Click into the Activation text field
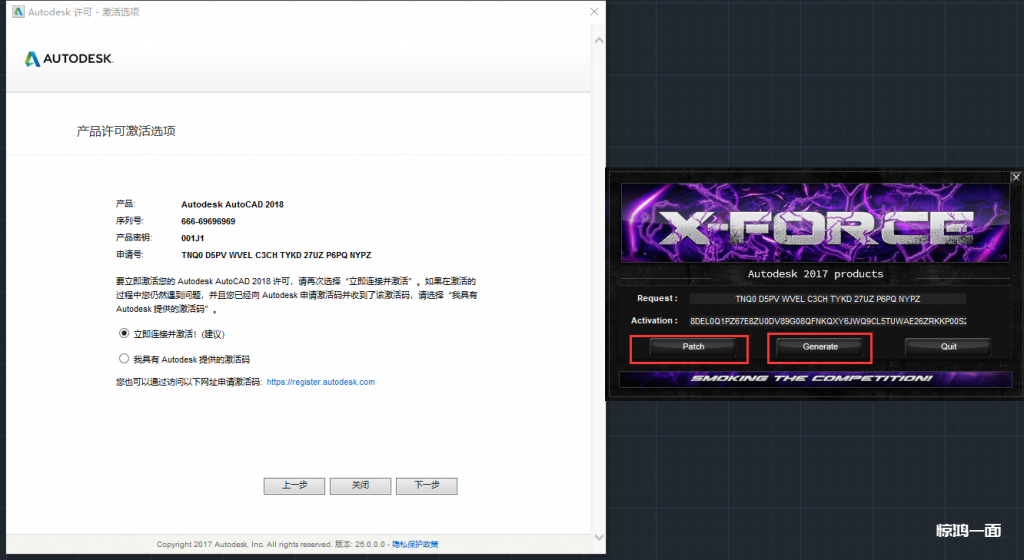This screenshot has height=560, width=1024. (828, 321)
